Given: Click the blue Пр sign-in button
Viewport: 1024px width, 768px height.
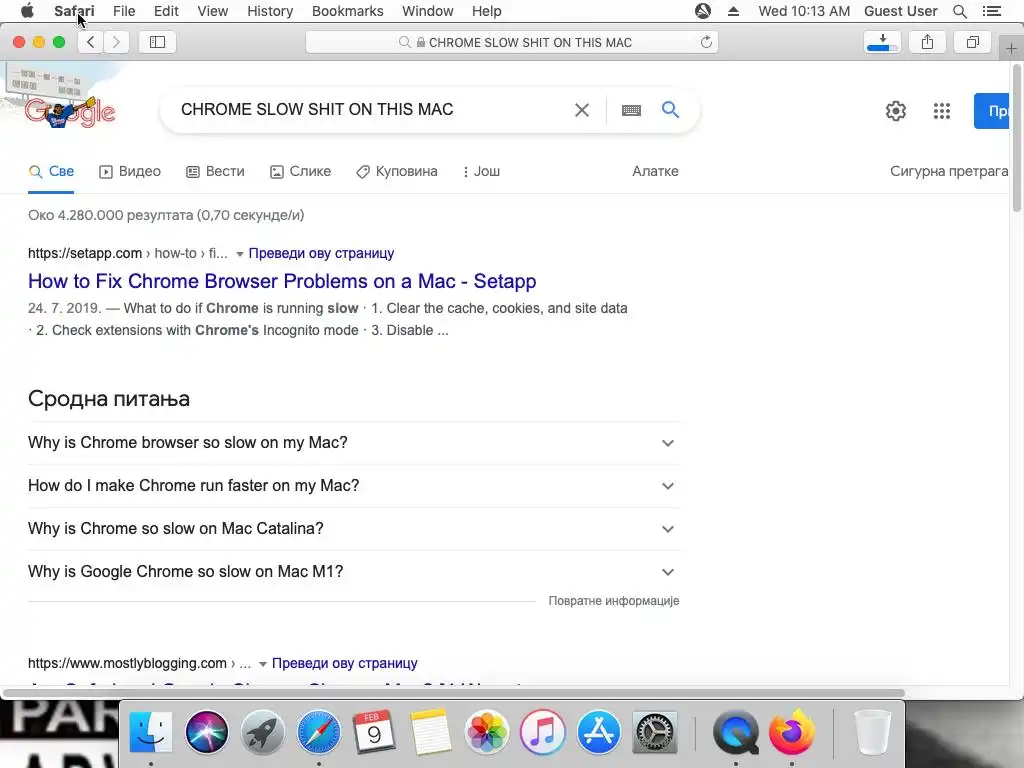Looking at the screenshot, I should click(x=992, y=111).
